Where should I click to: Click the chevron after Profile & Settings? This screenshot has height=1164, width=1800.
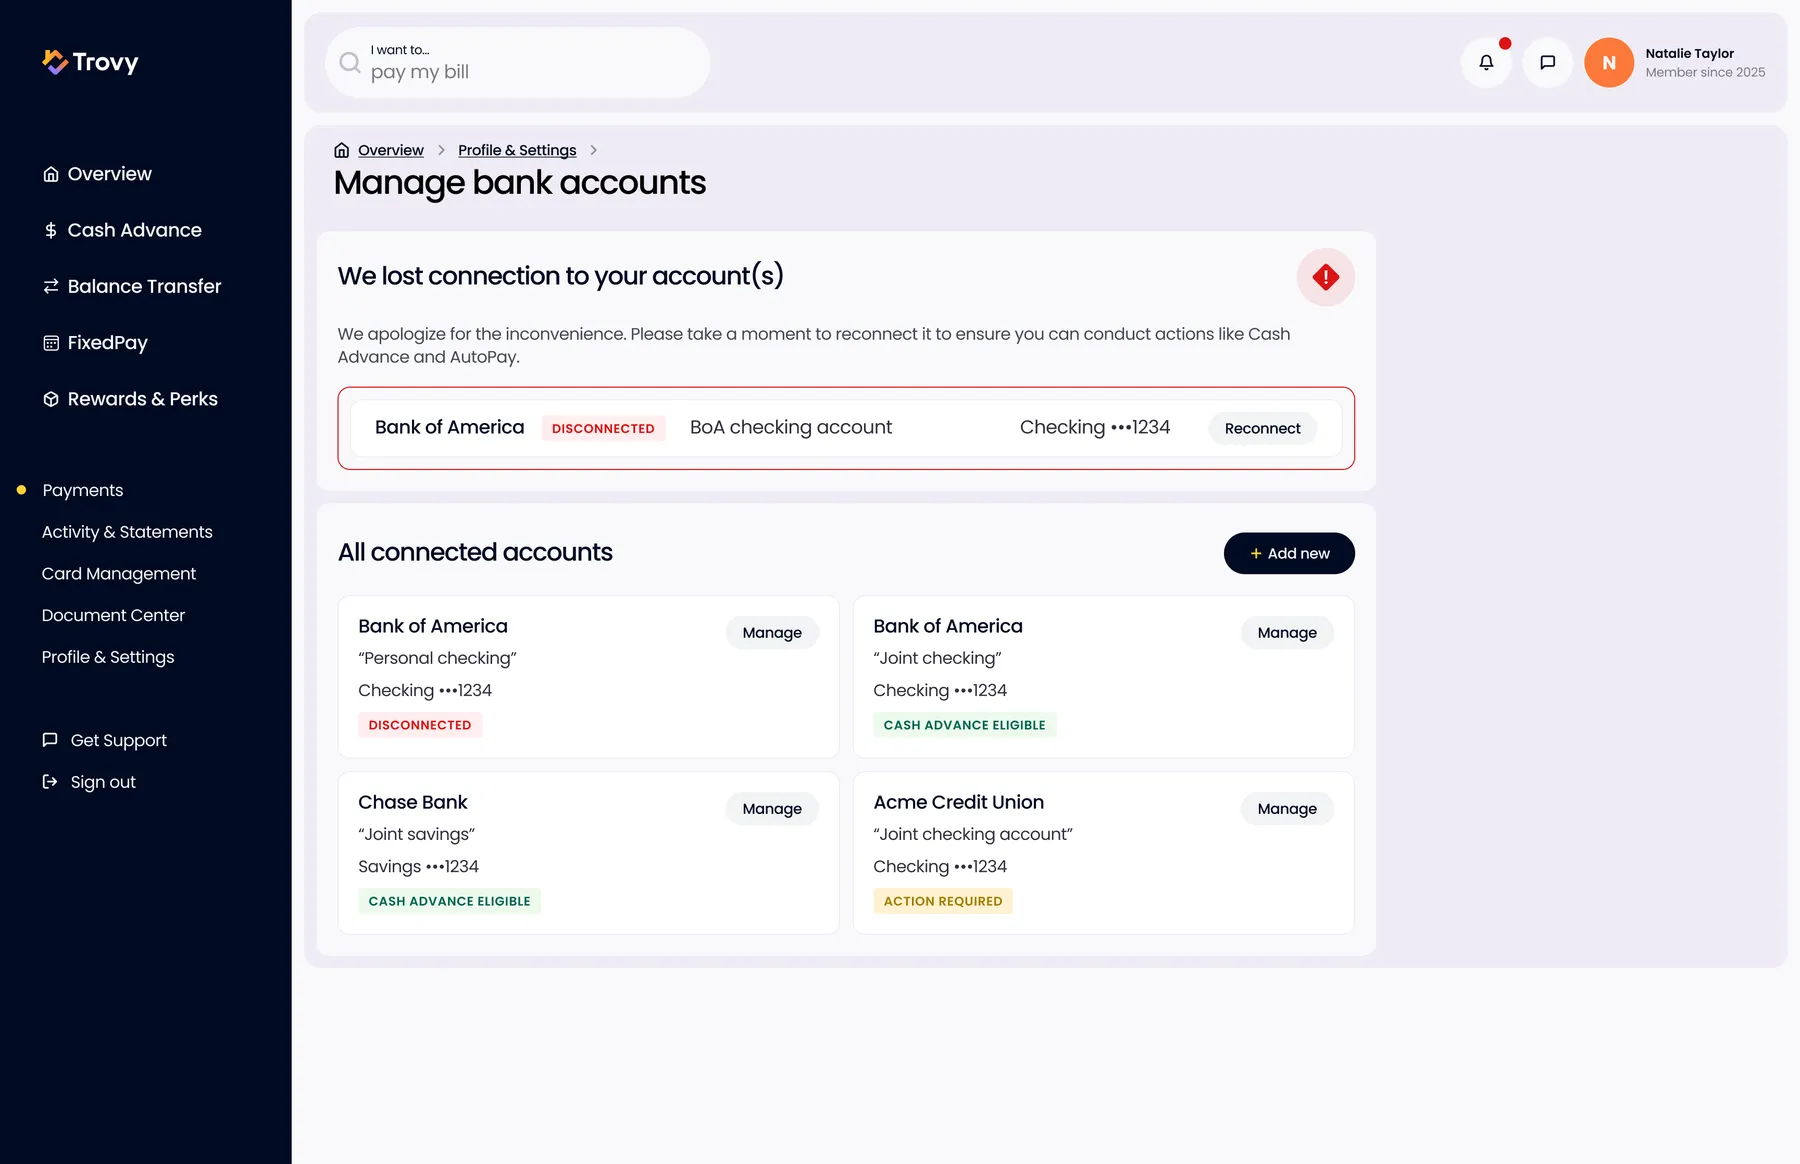pos(593,150)
